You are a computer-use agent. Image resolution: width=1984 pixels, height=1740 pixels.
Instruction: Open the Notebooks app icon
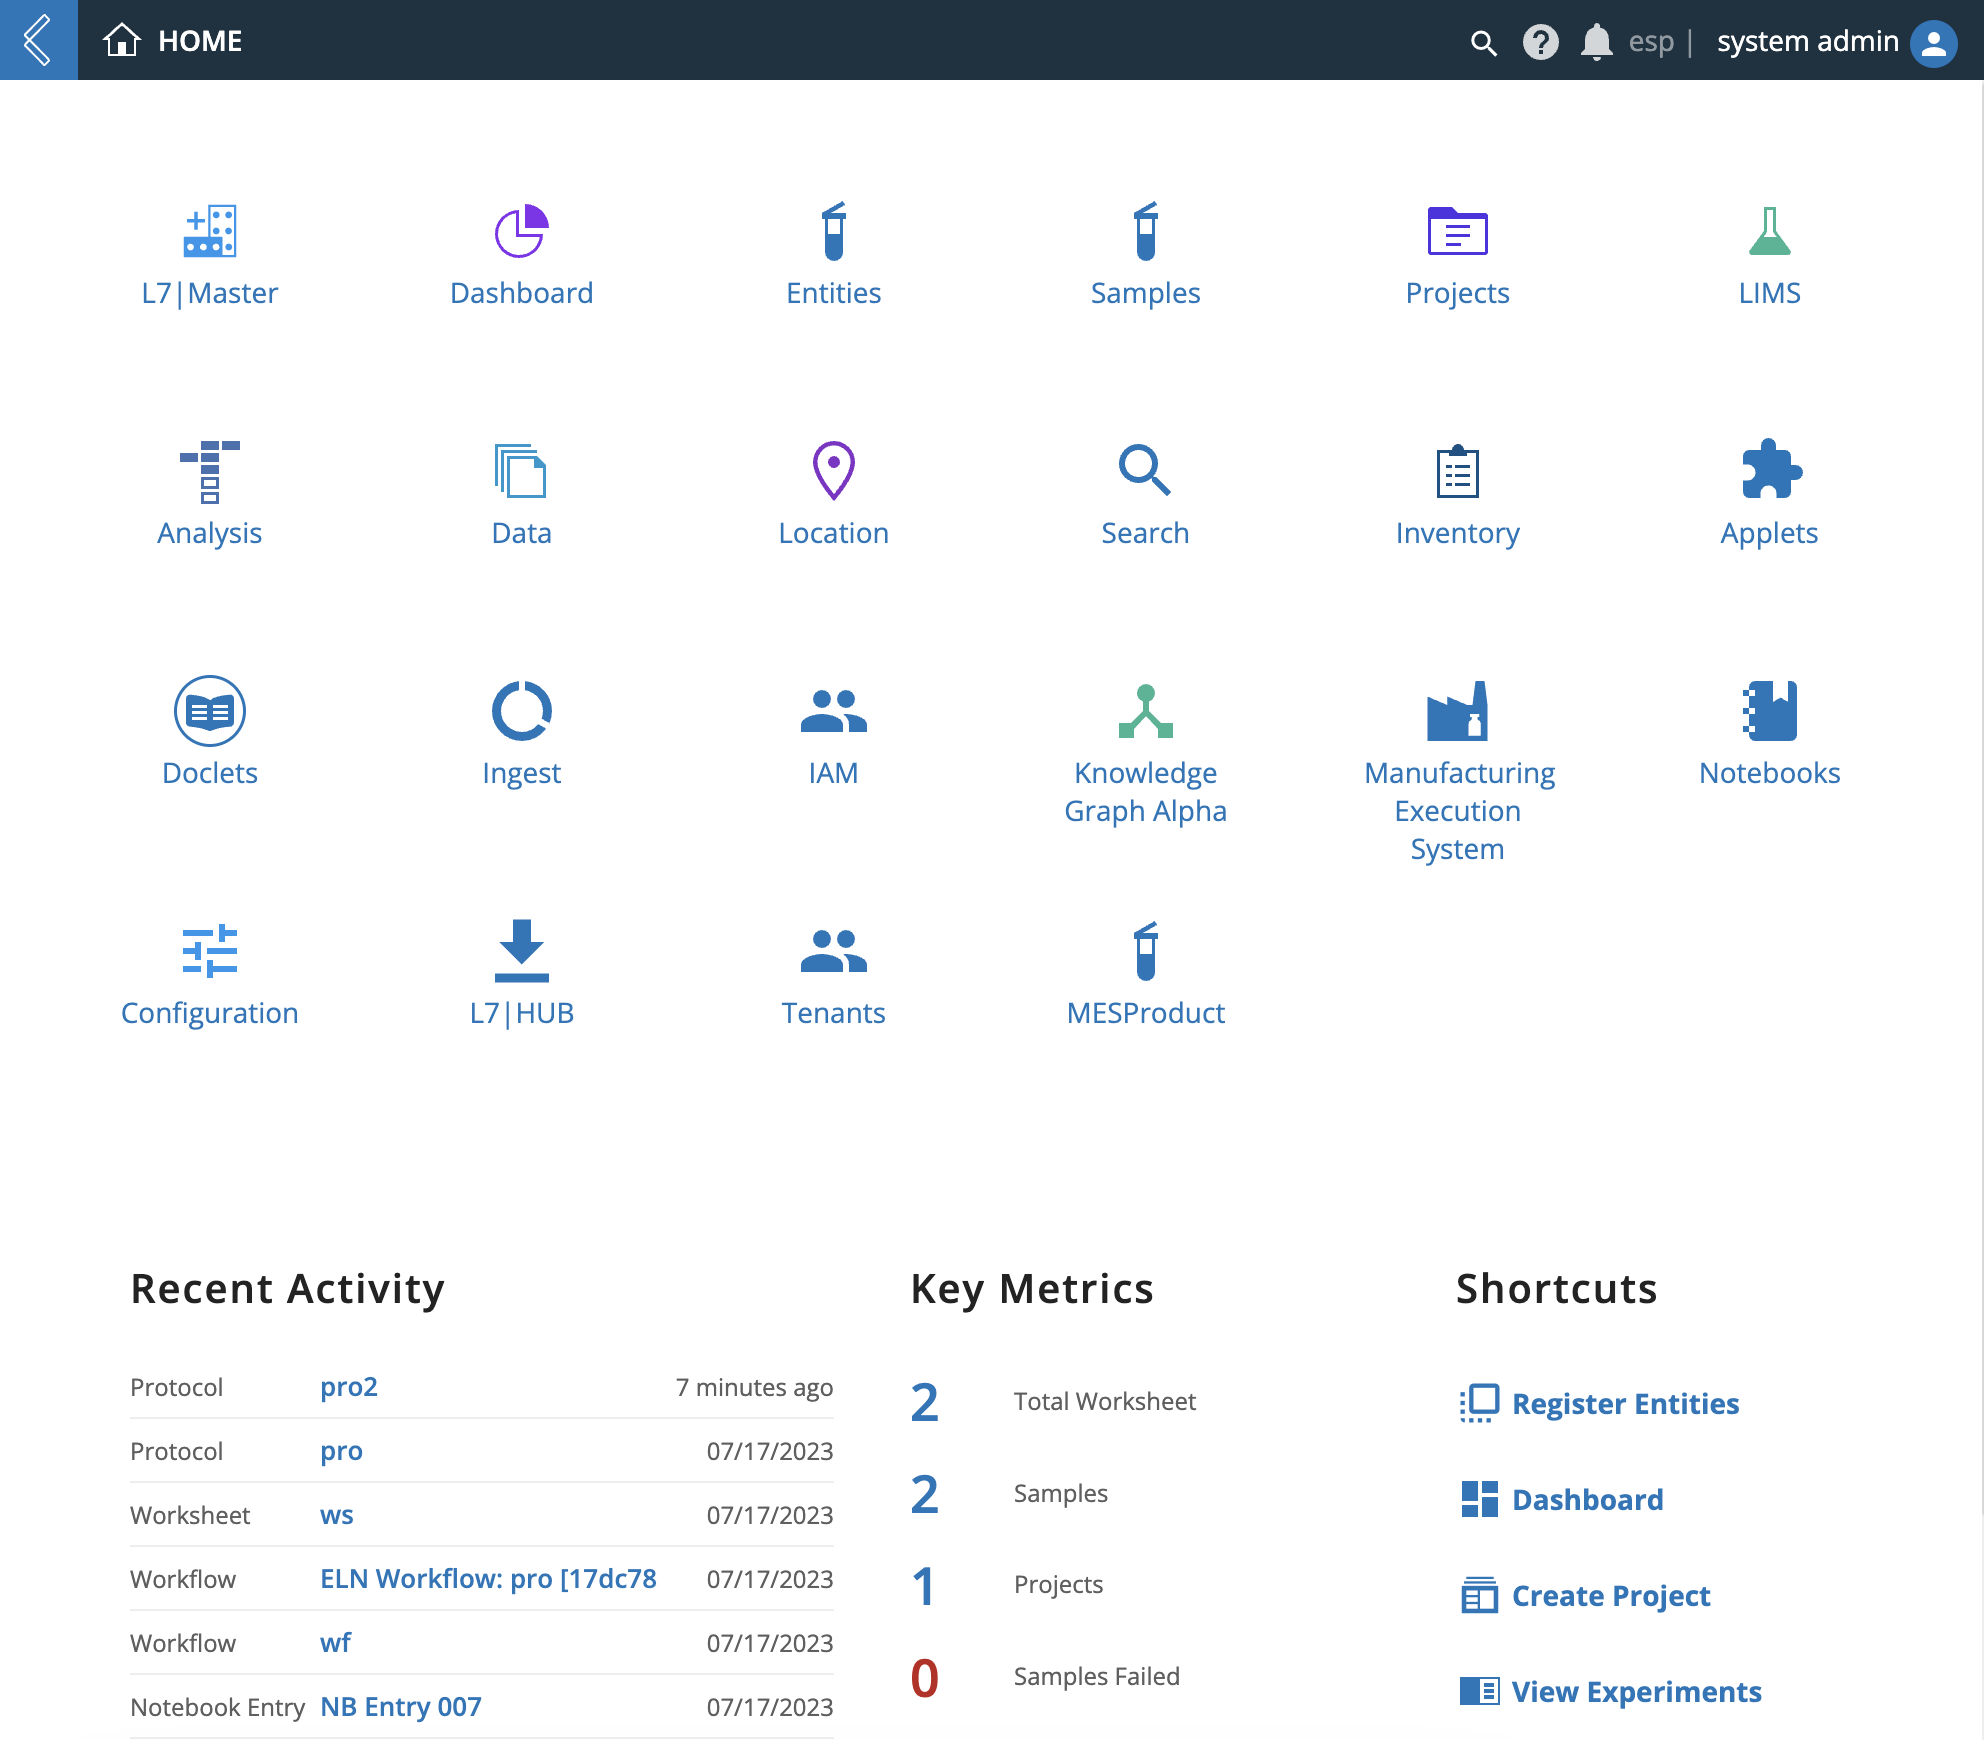(1770, 711)
